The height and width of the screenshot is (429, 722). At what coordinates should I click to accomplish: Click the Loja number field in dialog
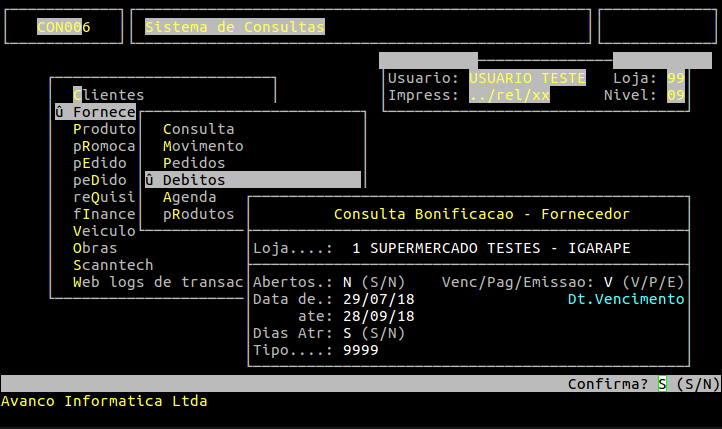pyautogui.click(x=358, y=248)
